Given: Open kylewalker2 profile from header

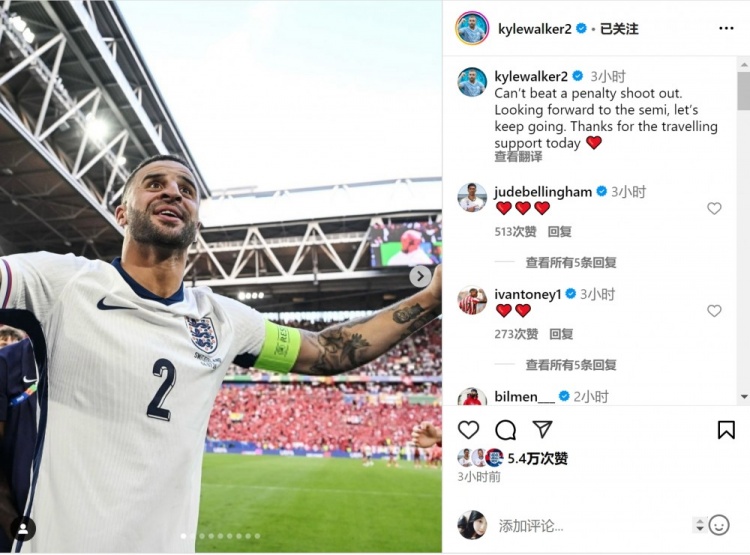Looking at the screenshot, I should [535, 29].
